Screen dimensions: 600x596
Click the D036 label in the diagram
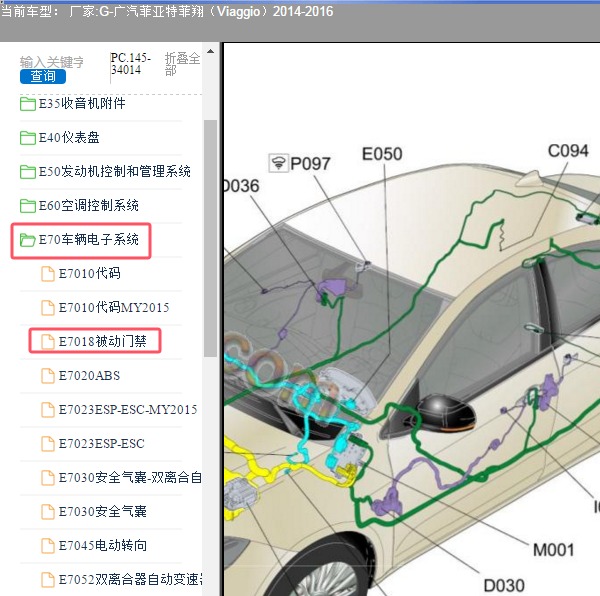(241, 186)
